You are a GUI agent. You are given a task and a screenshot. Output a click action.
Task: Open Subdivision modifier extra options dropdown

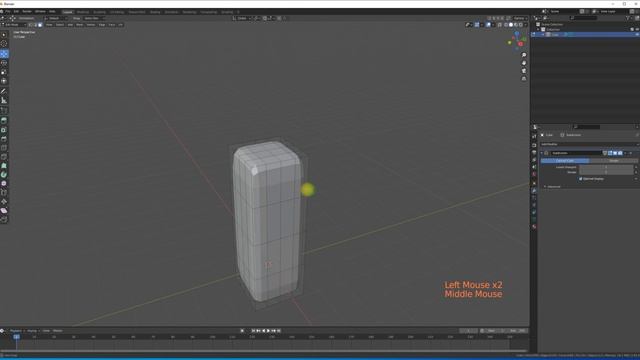coord(626,153)
